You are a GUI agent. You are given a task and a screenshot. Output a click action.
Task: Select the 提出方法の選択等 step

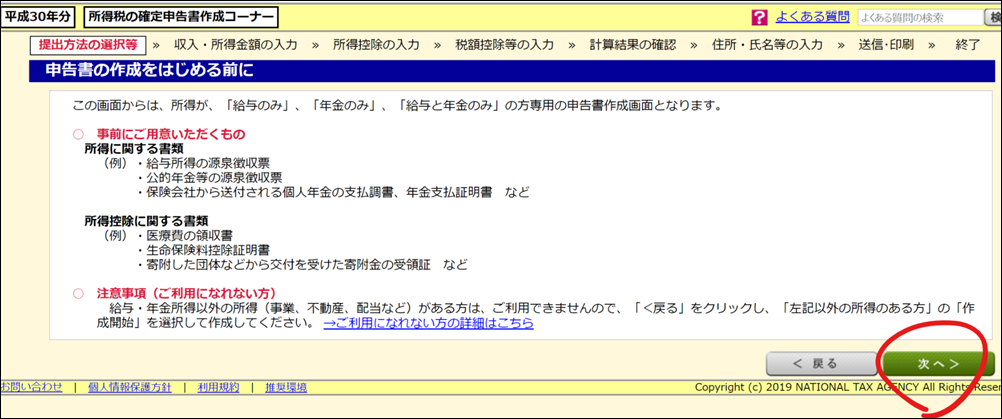point(88,45)
